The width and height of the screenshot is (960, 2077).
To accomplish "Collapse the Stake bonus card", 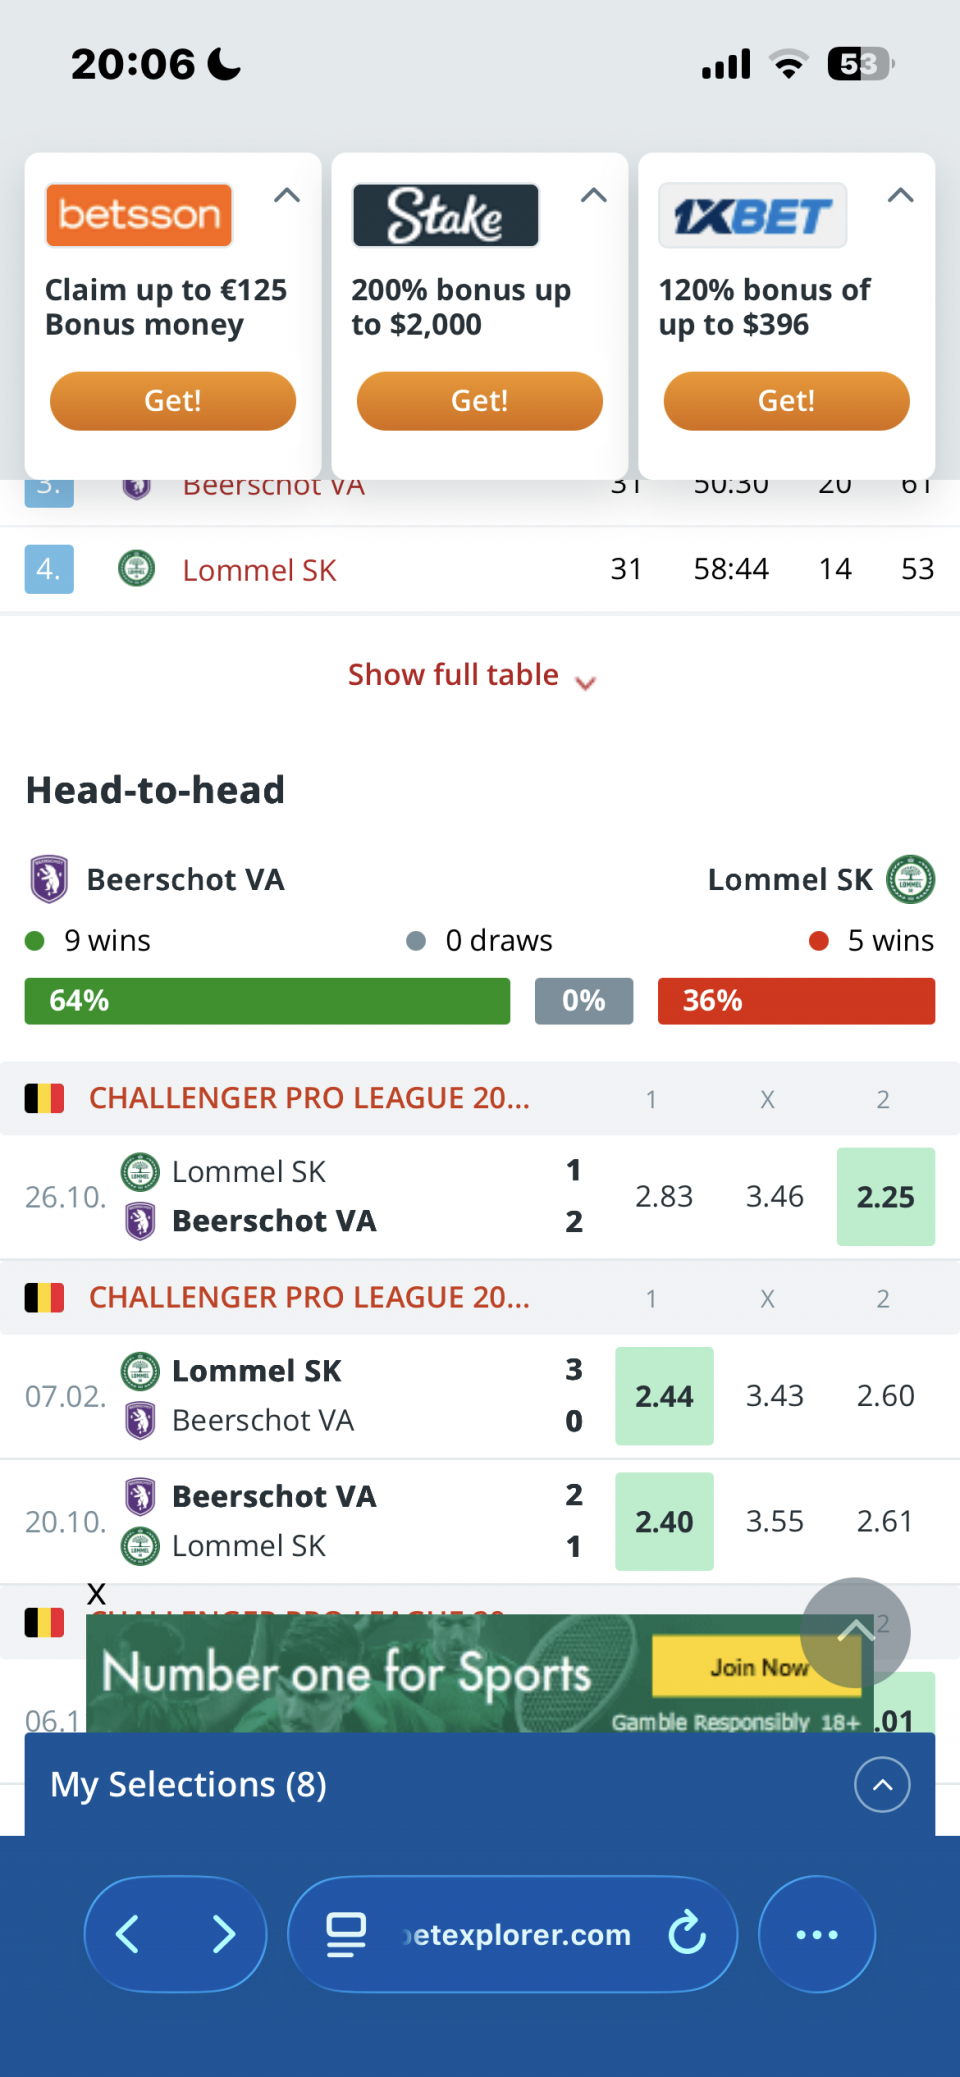I will click(594, 196).
